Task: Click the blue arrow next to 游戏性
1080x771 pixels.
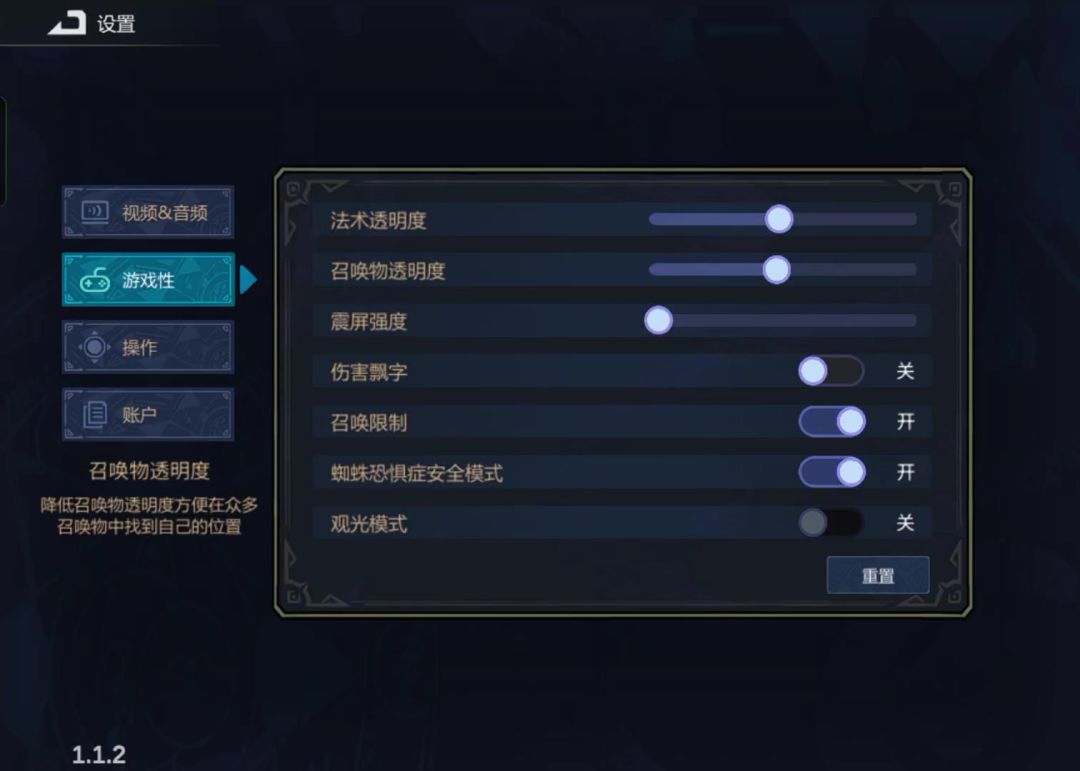Action: (248, 280)
